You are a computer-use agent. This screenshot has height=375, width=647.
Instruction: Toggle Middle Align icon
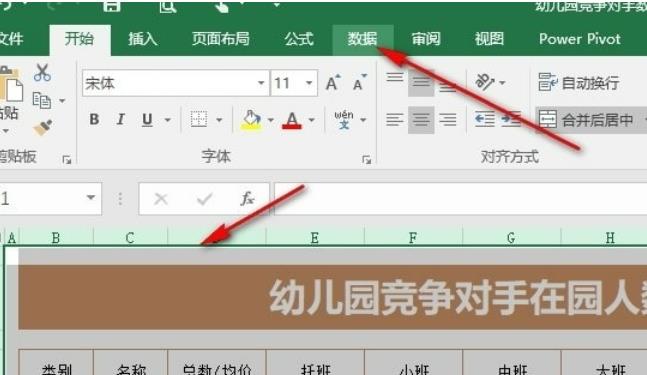coord(421,83)
